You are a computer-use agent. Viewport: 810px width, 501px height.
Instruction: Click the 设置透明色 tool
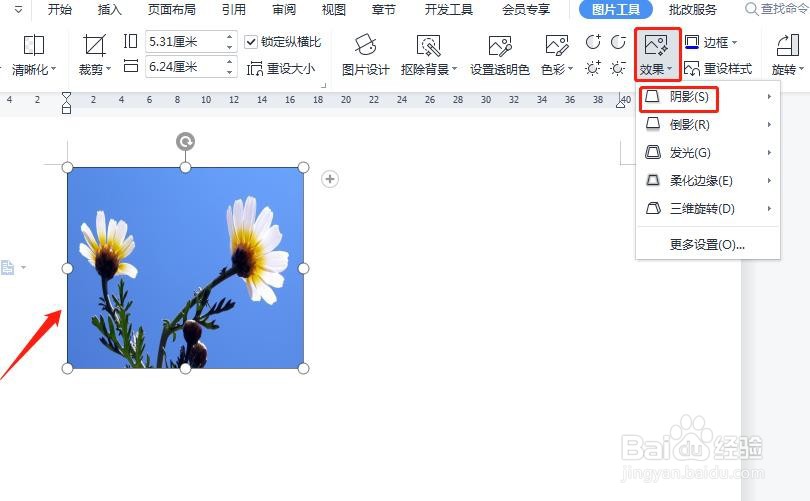(500, 54)
